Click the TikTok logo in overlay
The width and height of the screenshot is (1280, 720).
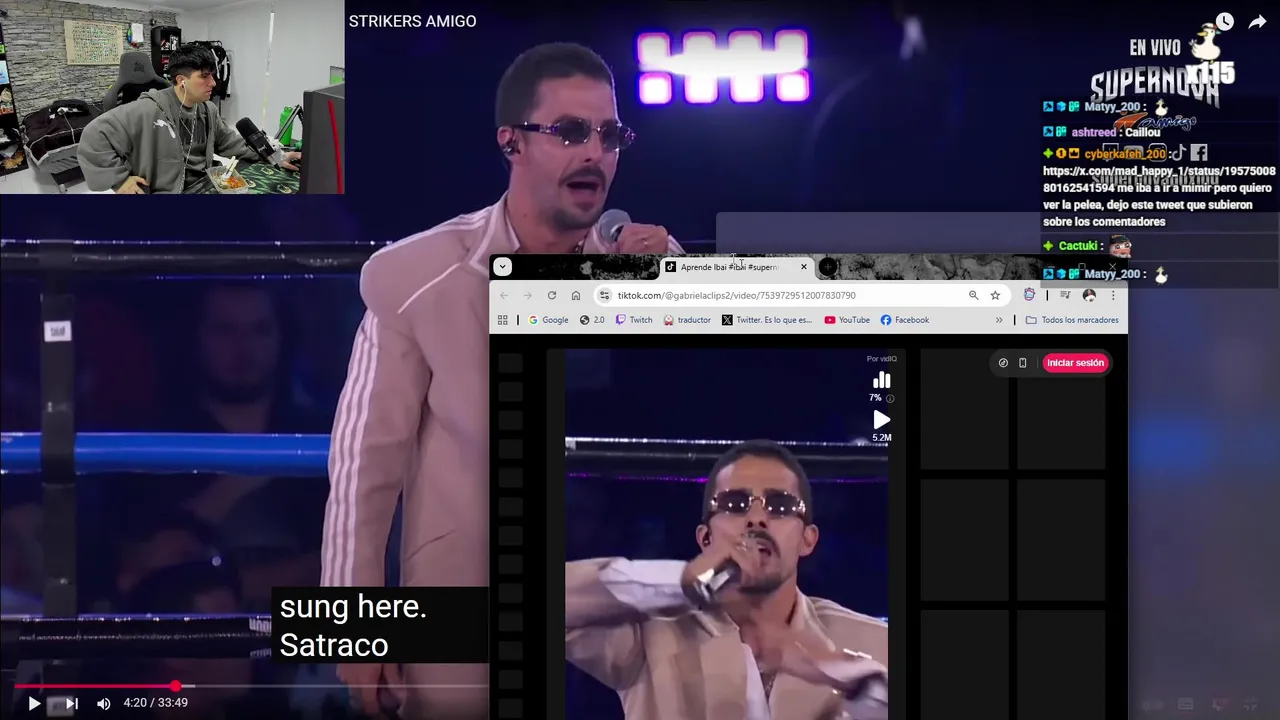1178,153
